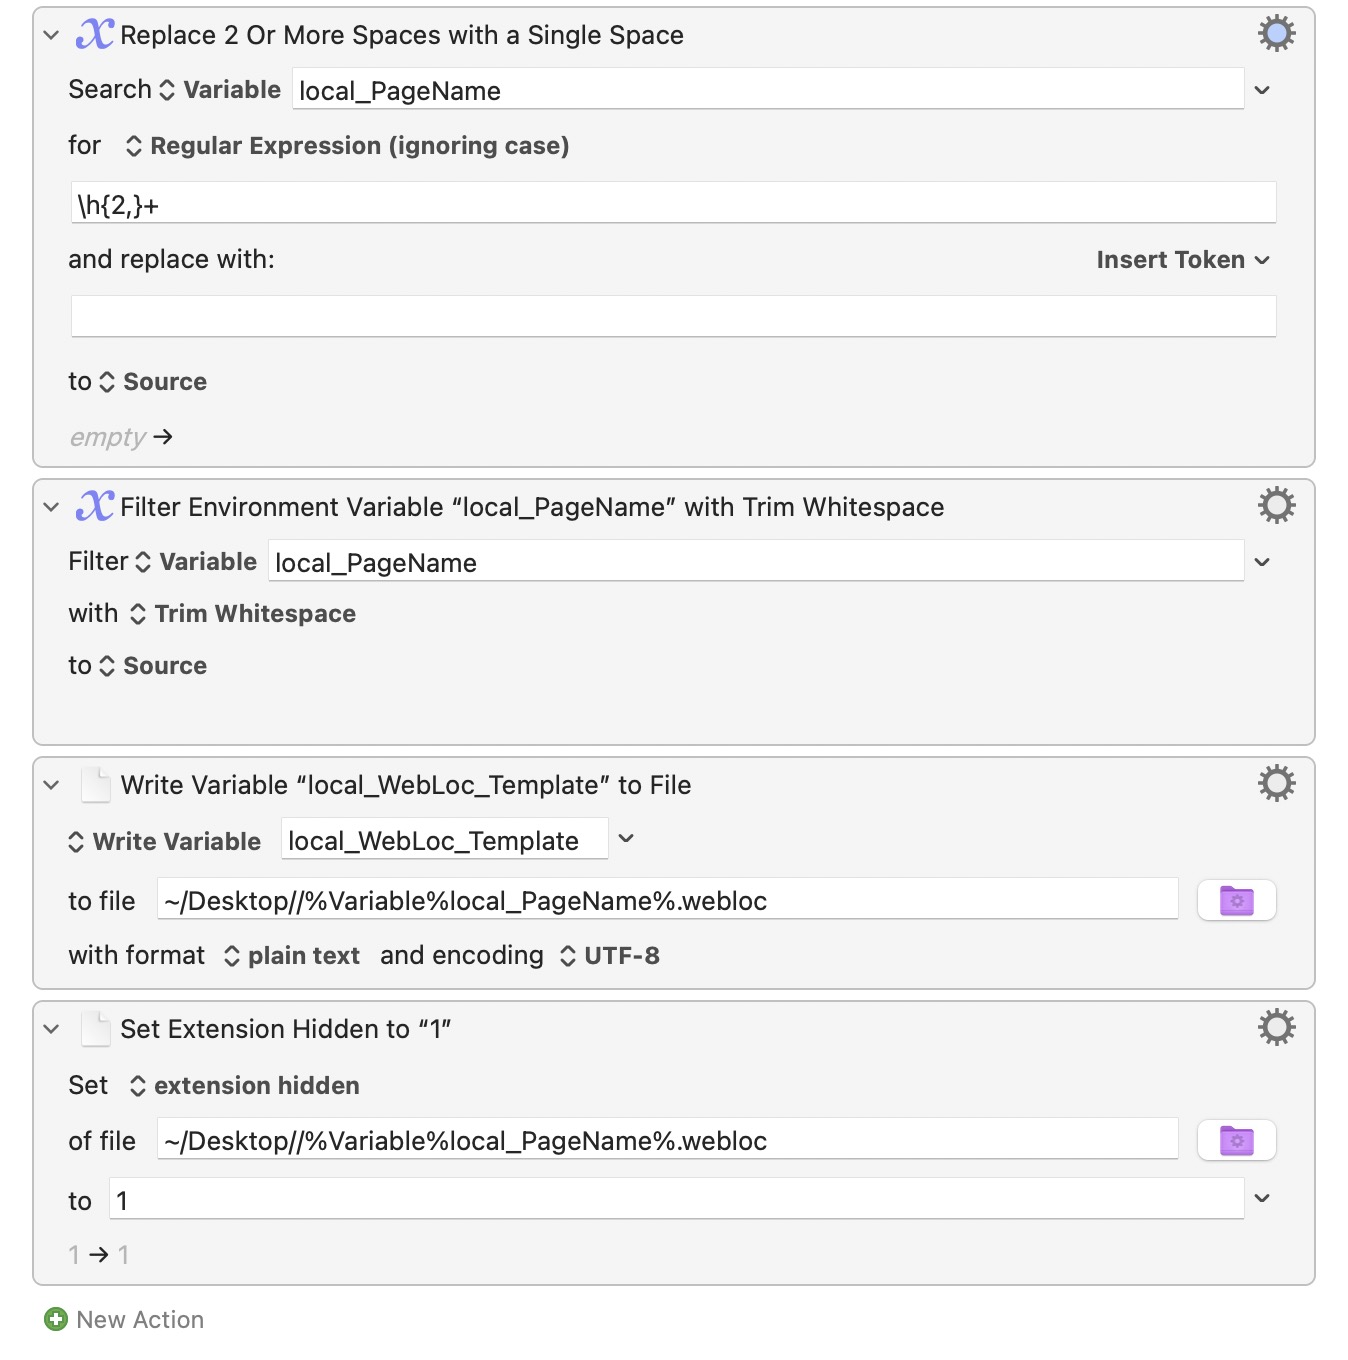
Task: Click the script X icon of Replace Spaces action
Action: [x=95, y=34]
